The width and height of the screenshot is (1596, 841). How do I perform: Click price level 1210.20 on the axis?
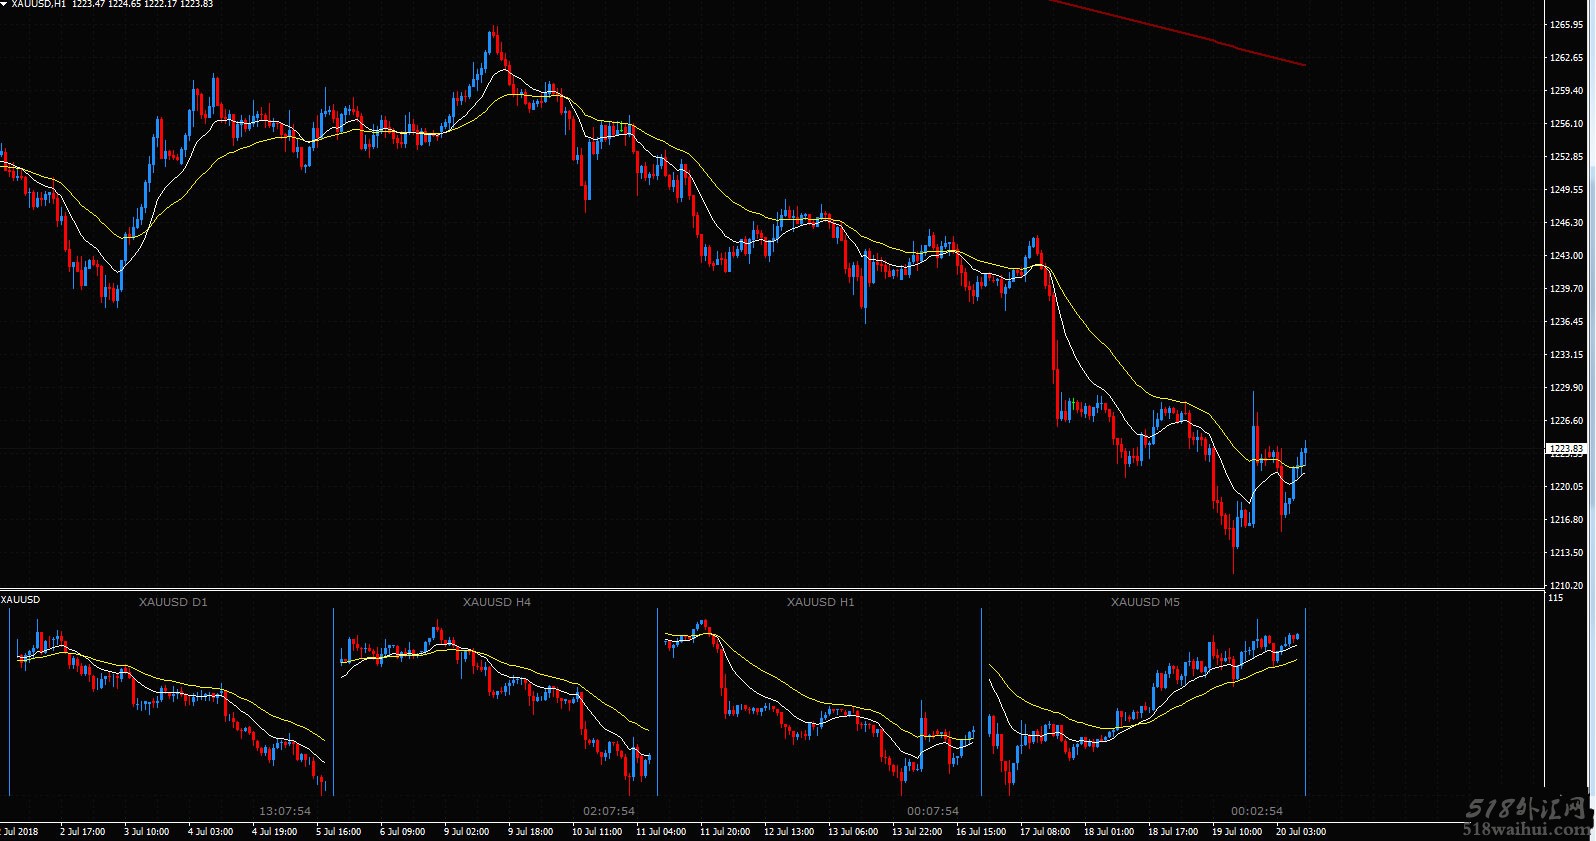(x=1566, y=586)
